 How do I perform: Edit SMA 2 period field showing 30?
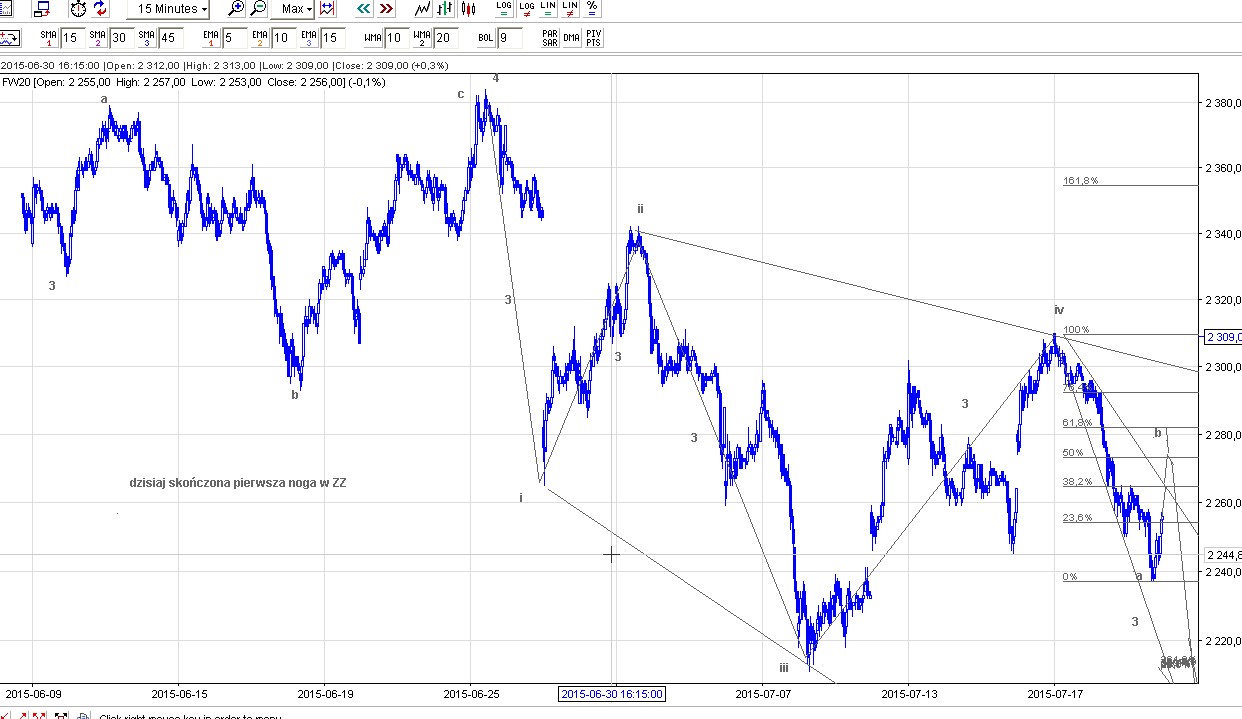coord(120,38)
